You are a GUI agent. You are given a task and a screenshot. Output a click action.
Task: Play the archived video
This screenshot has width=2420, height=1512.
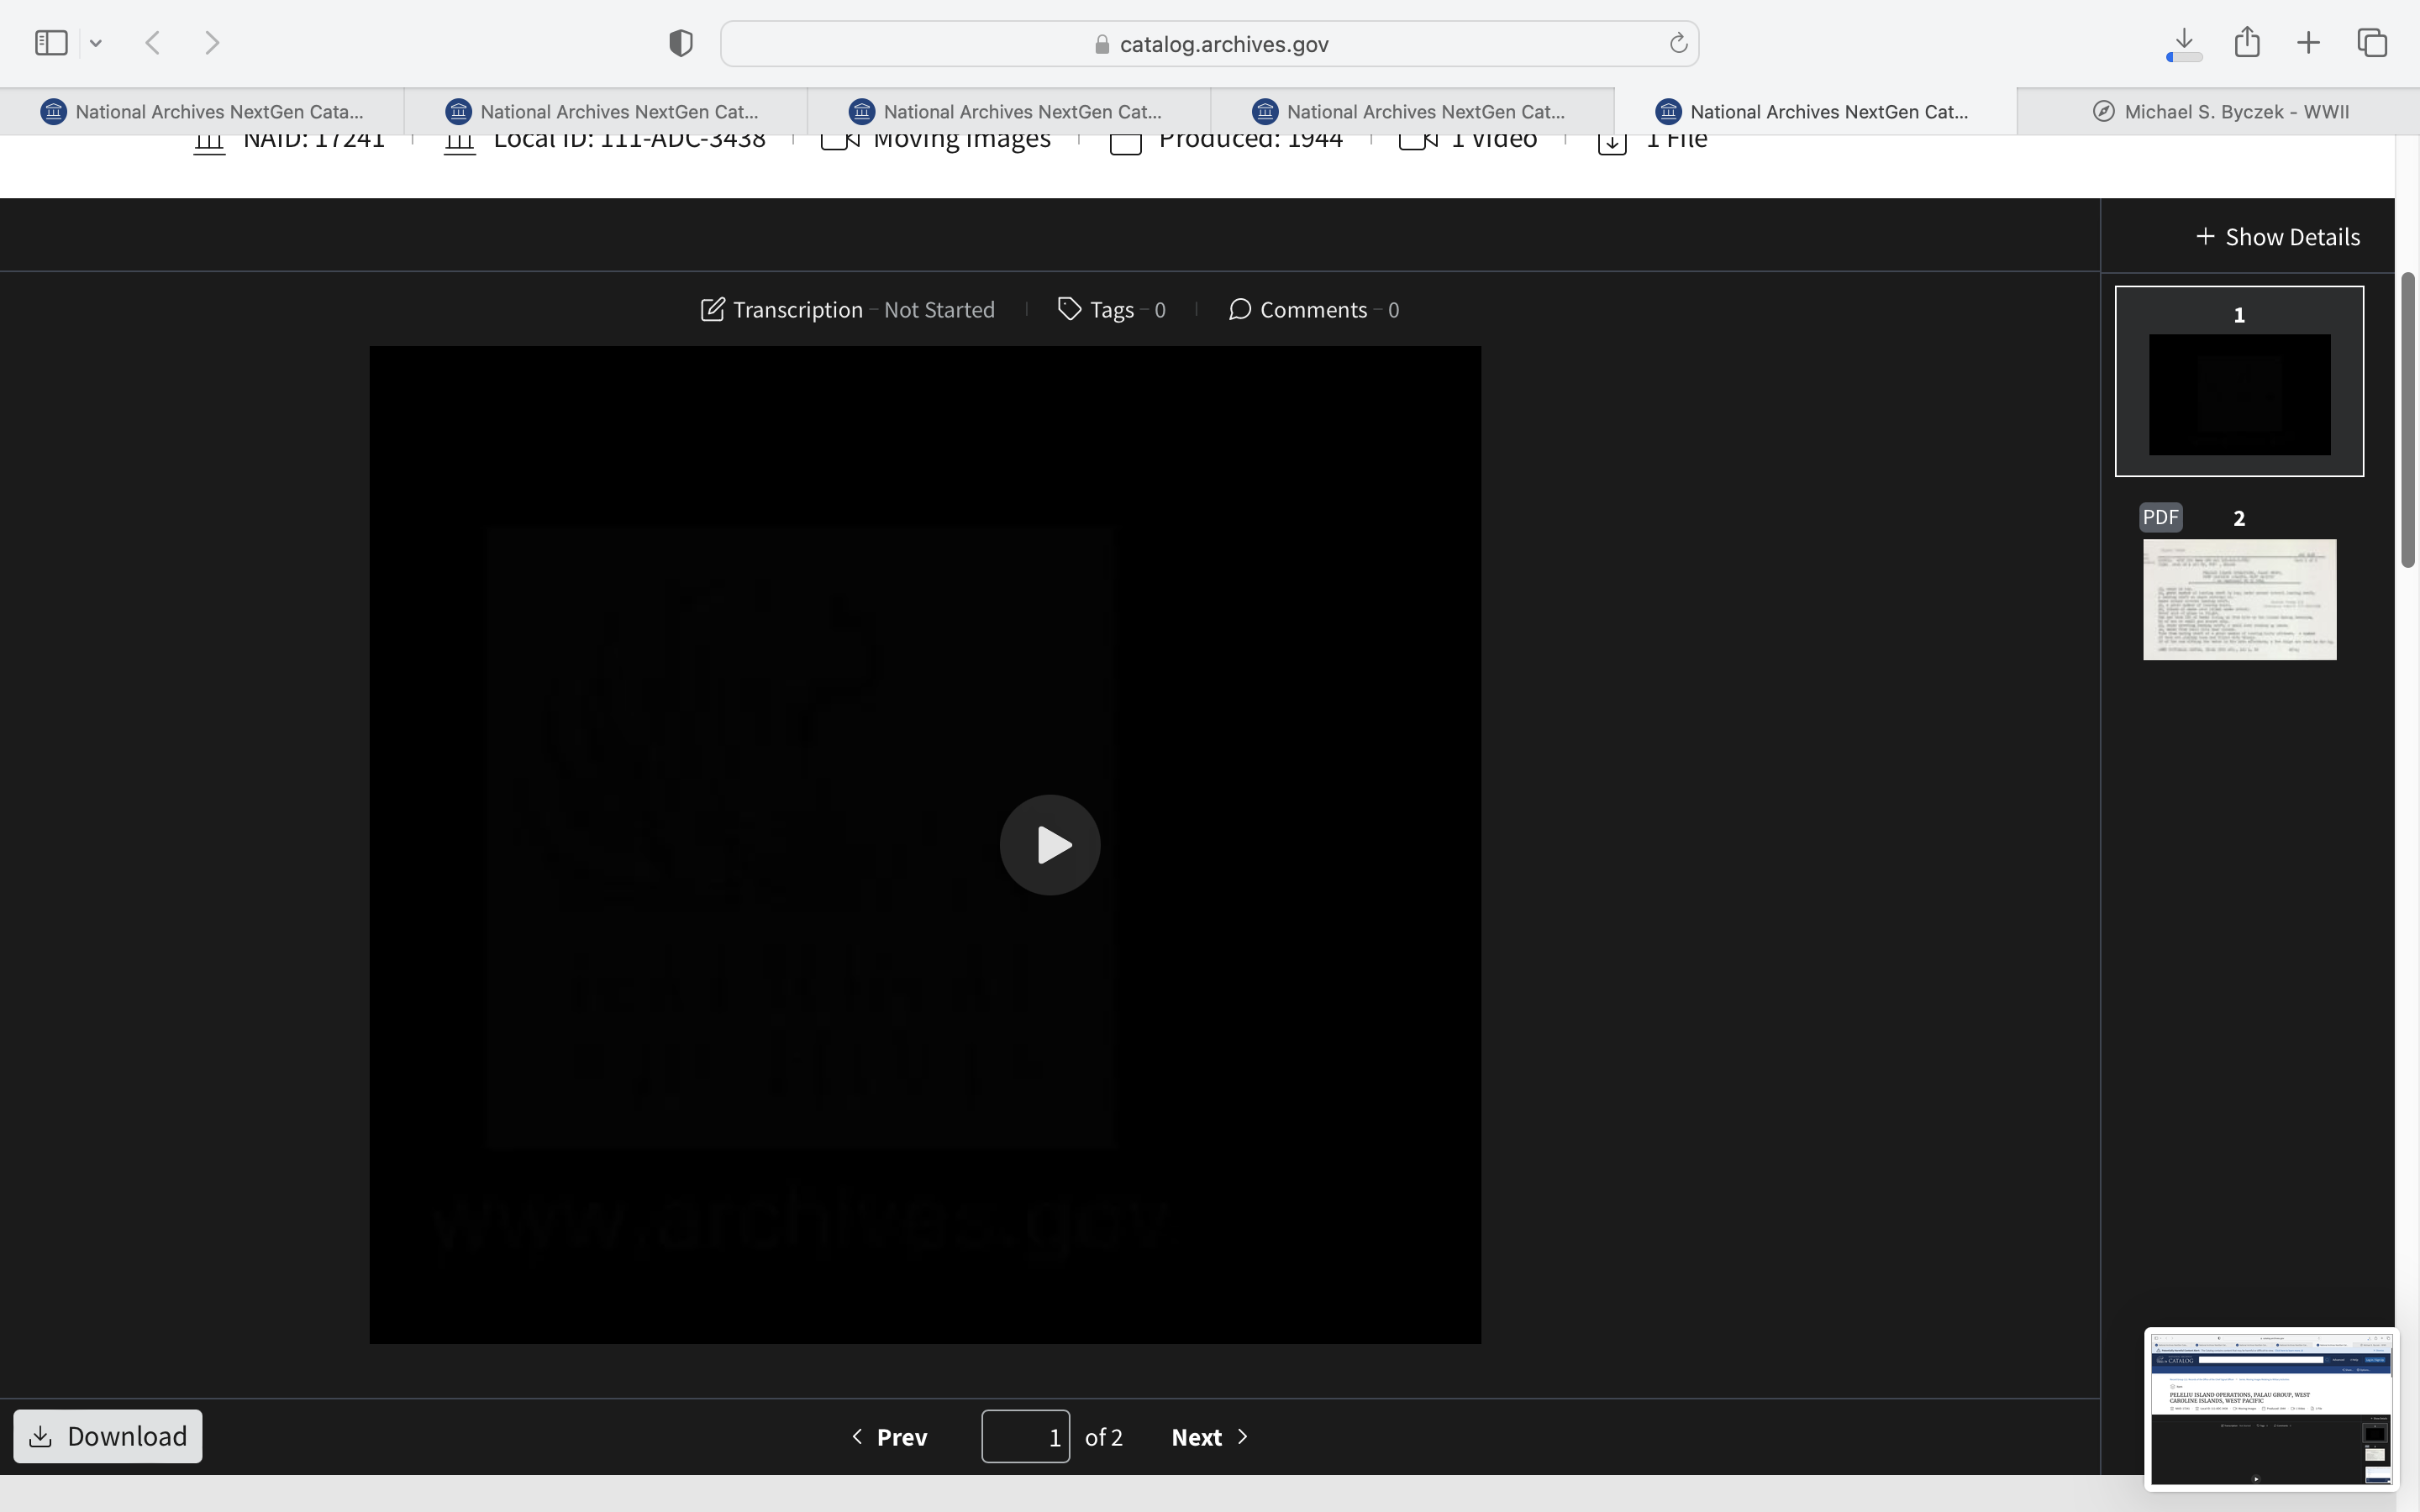pos(1049,845)
